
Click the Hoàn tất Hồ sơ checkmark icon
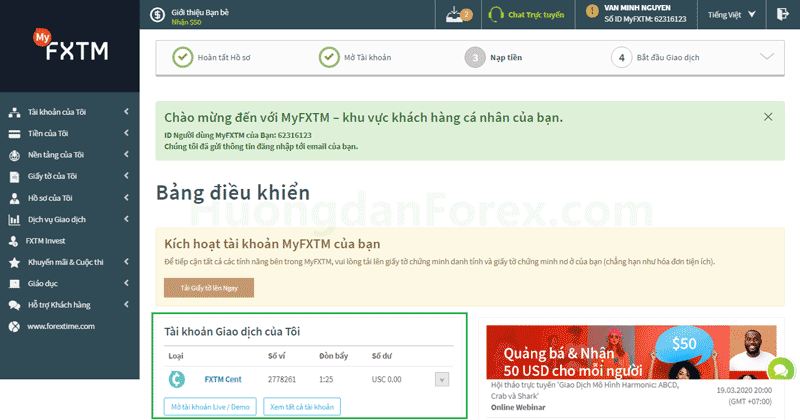coord(182,57)
